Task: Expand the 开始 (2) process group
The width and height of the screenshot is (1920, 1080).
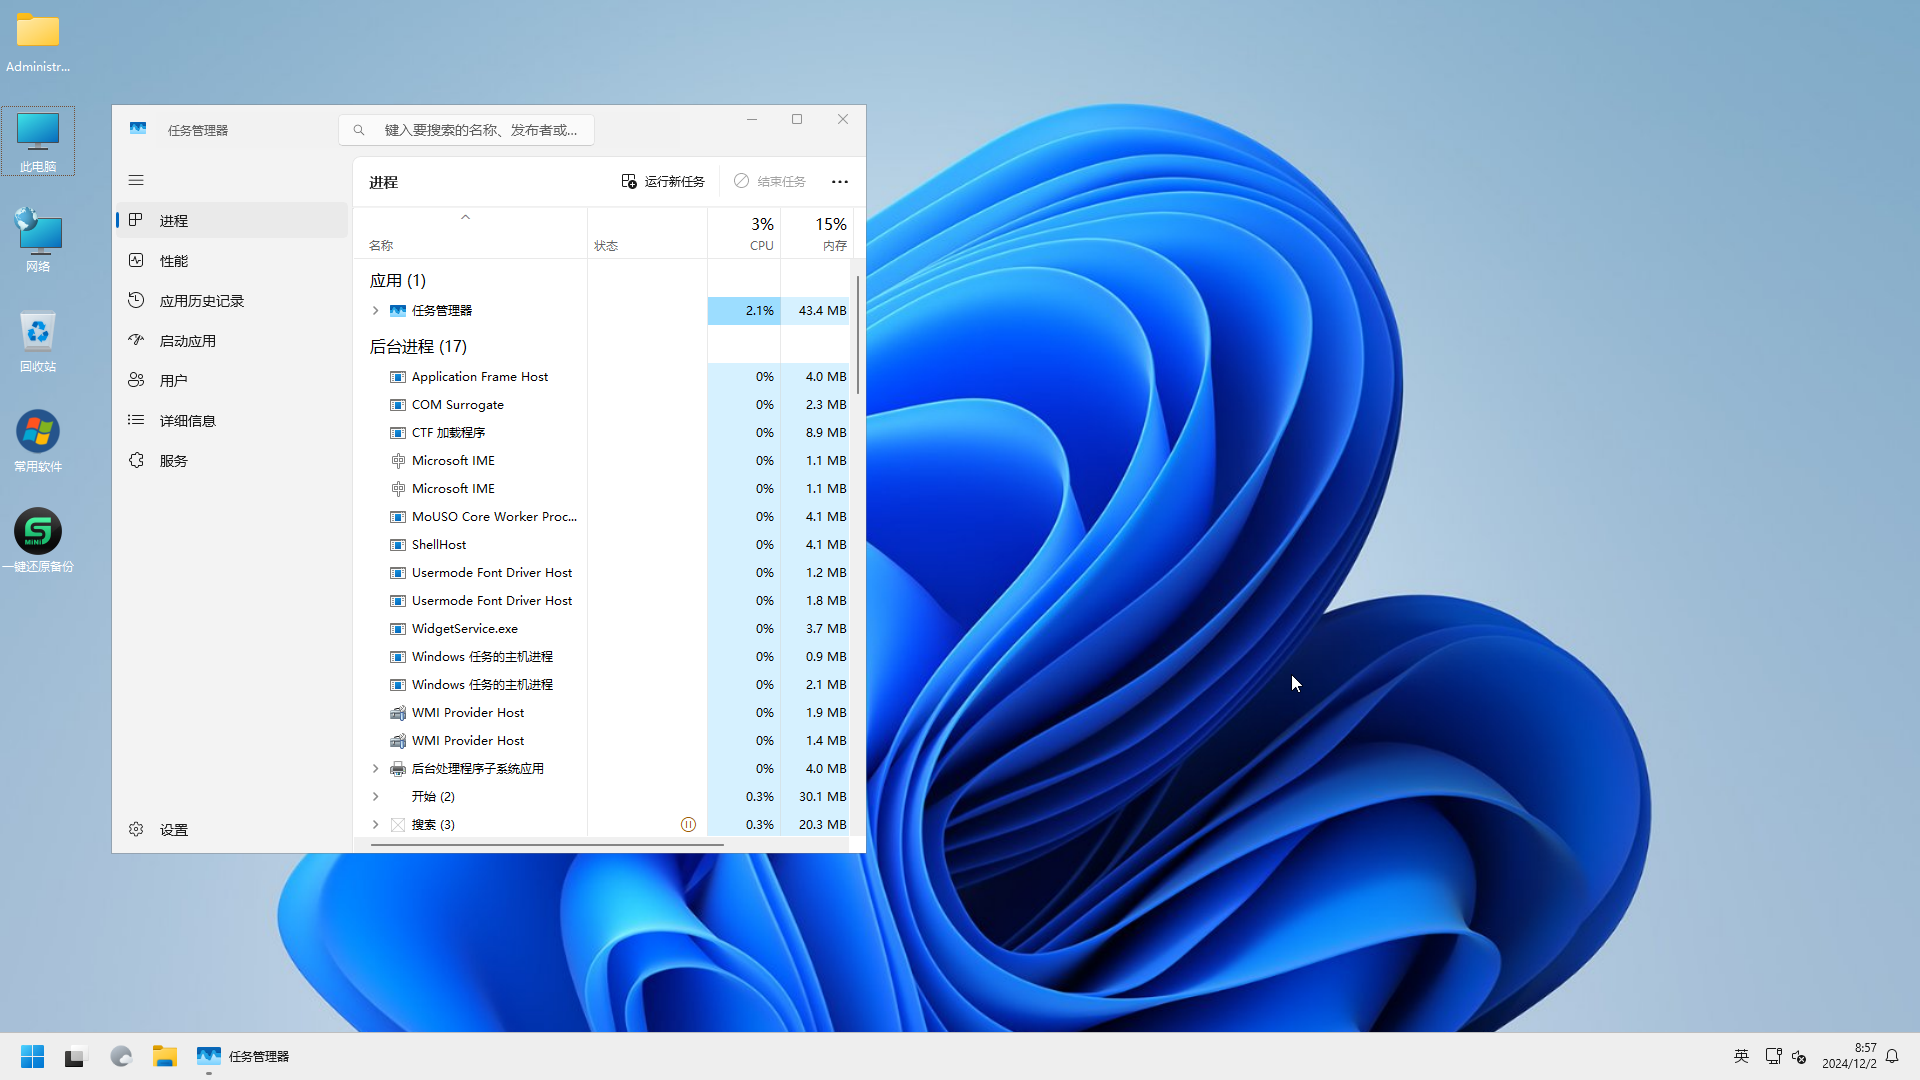Action: click(376, 795)
